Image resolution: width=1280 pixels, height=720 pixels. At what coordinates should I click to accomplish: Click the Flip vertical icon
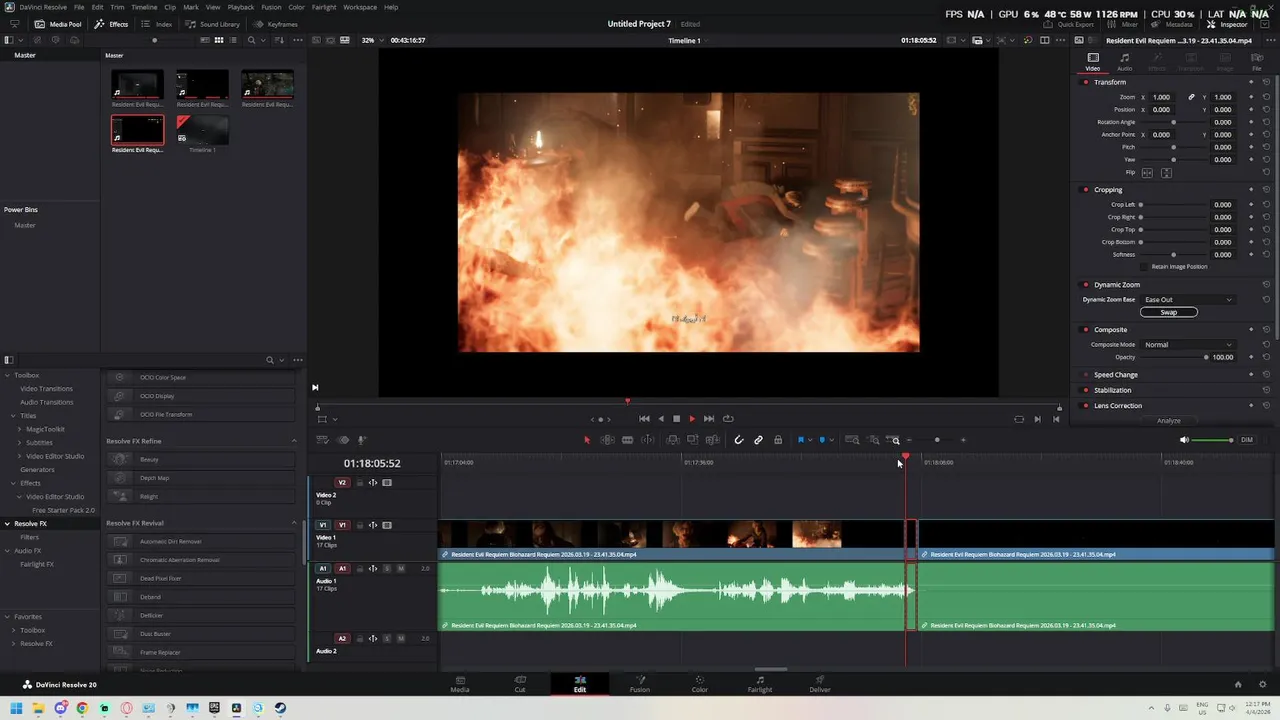[x=1166, y=173]
